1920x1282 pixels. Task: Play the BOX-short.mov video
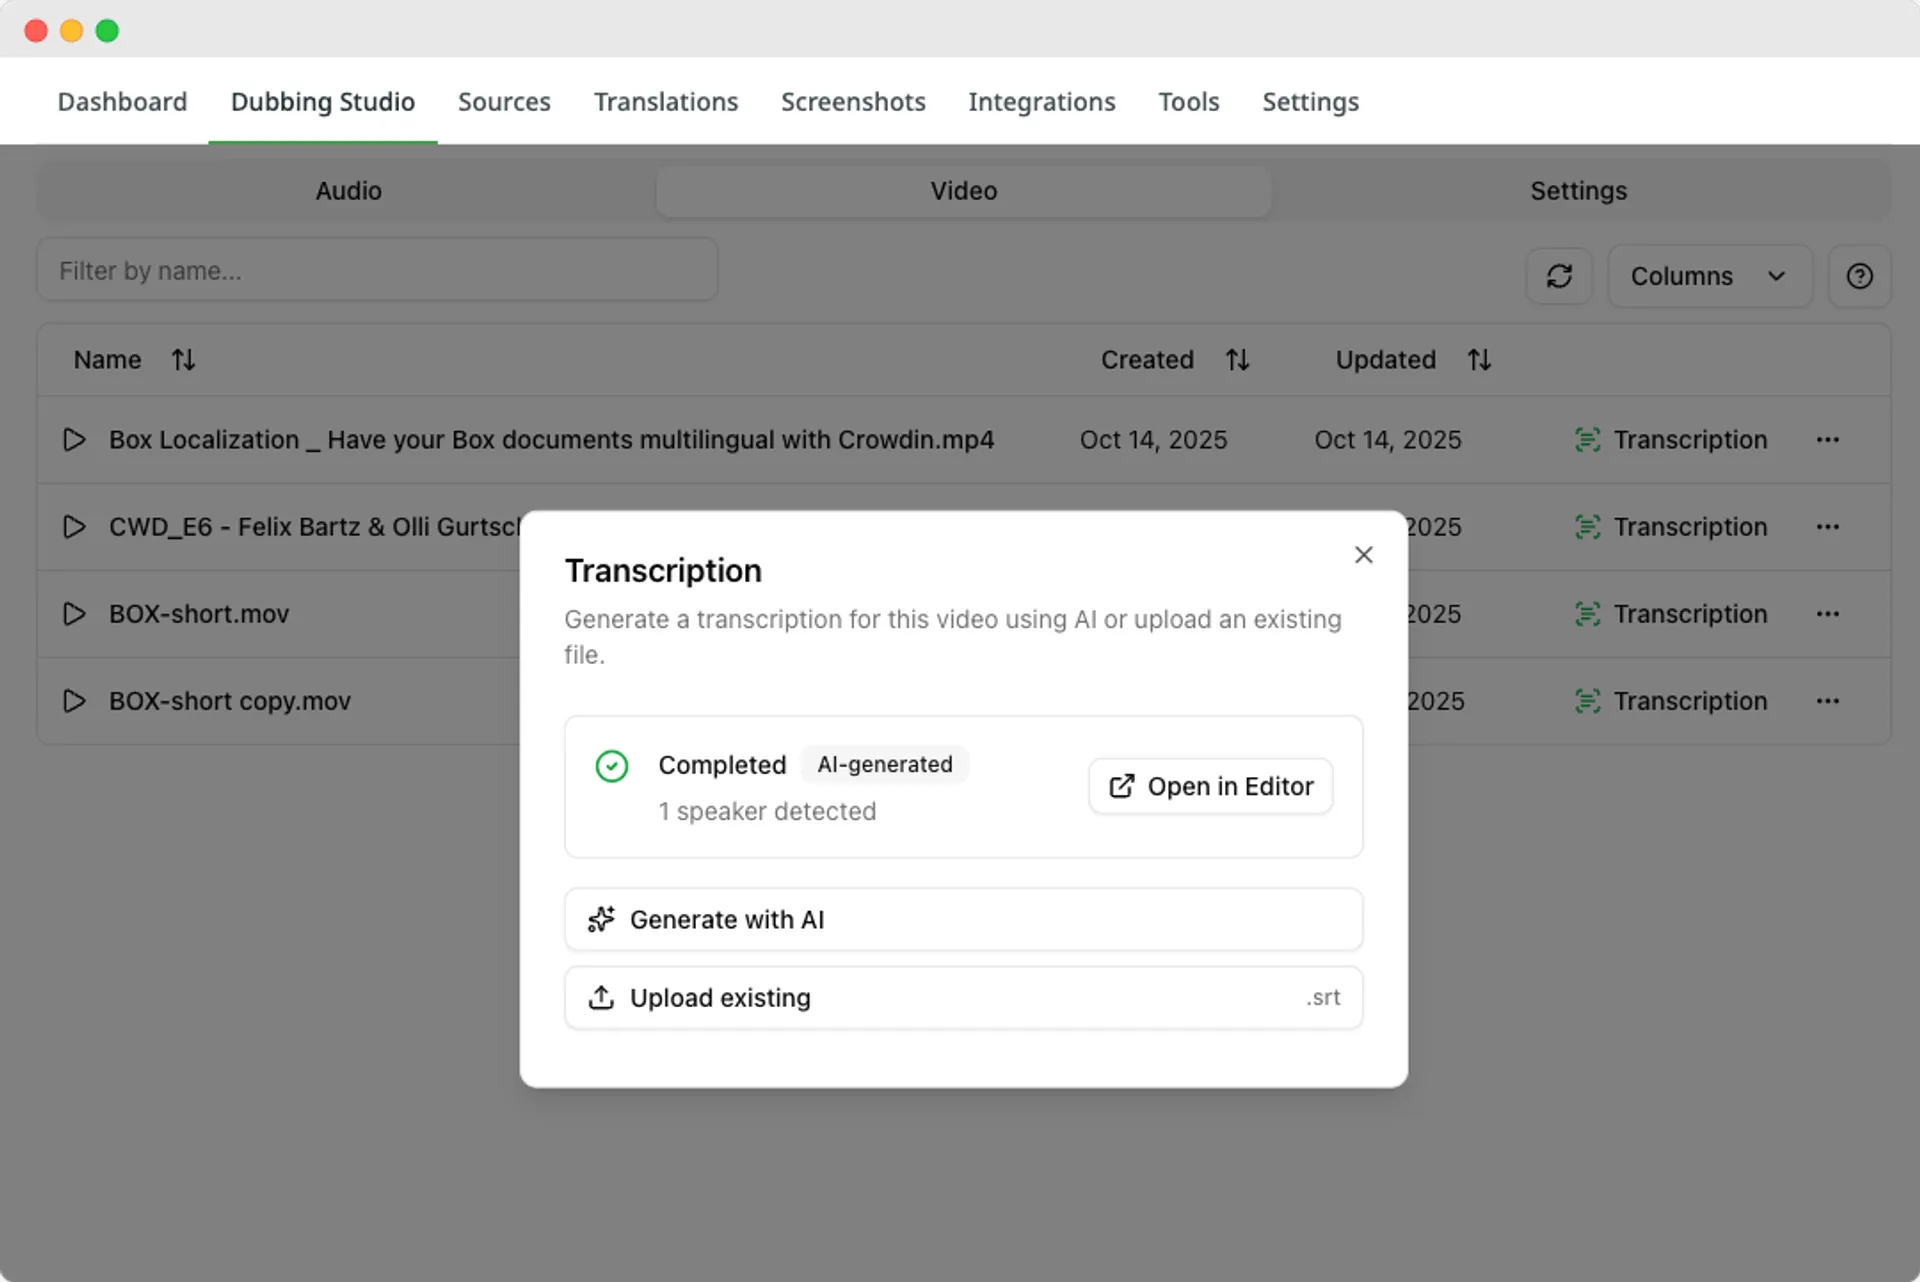click(x=74, y=614)
